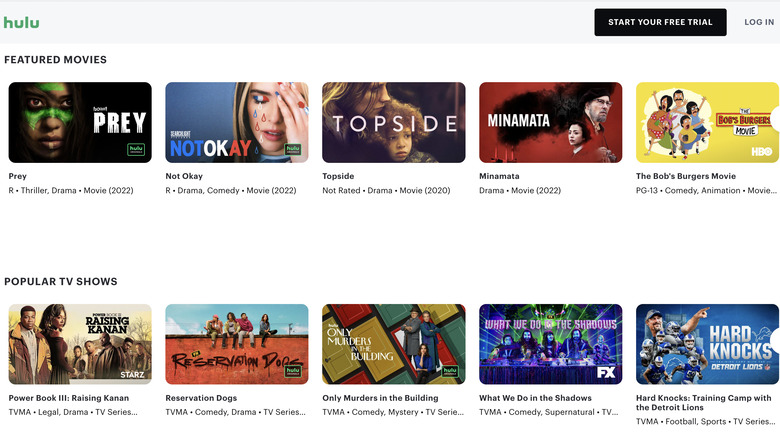Select 'Drama • Movie (2022)' under Minamata

(520, 191)
